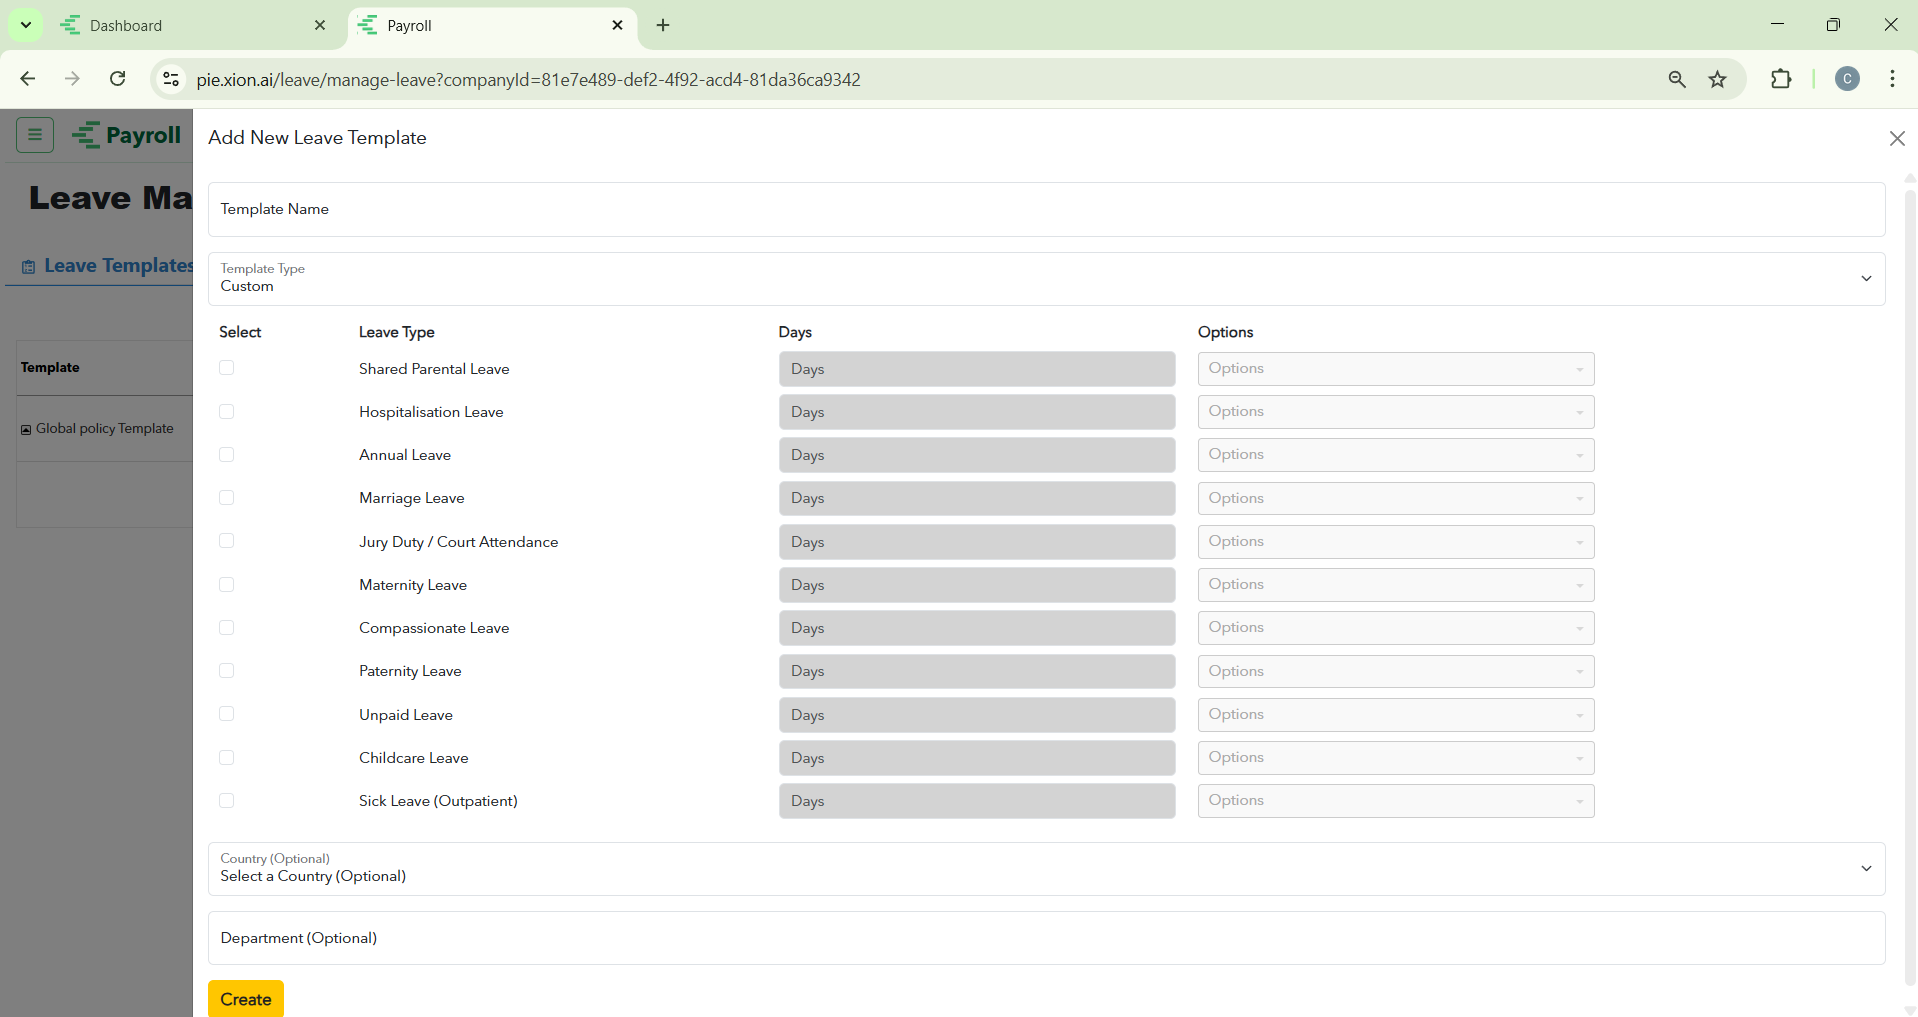This screenshot has height=1017, width=1918.
Task: Click the browser reload page icon
Action: click(x=118, y=79)
